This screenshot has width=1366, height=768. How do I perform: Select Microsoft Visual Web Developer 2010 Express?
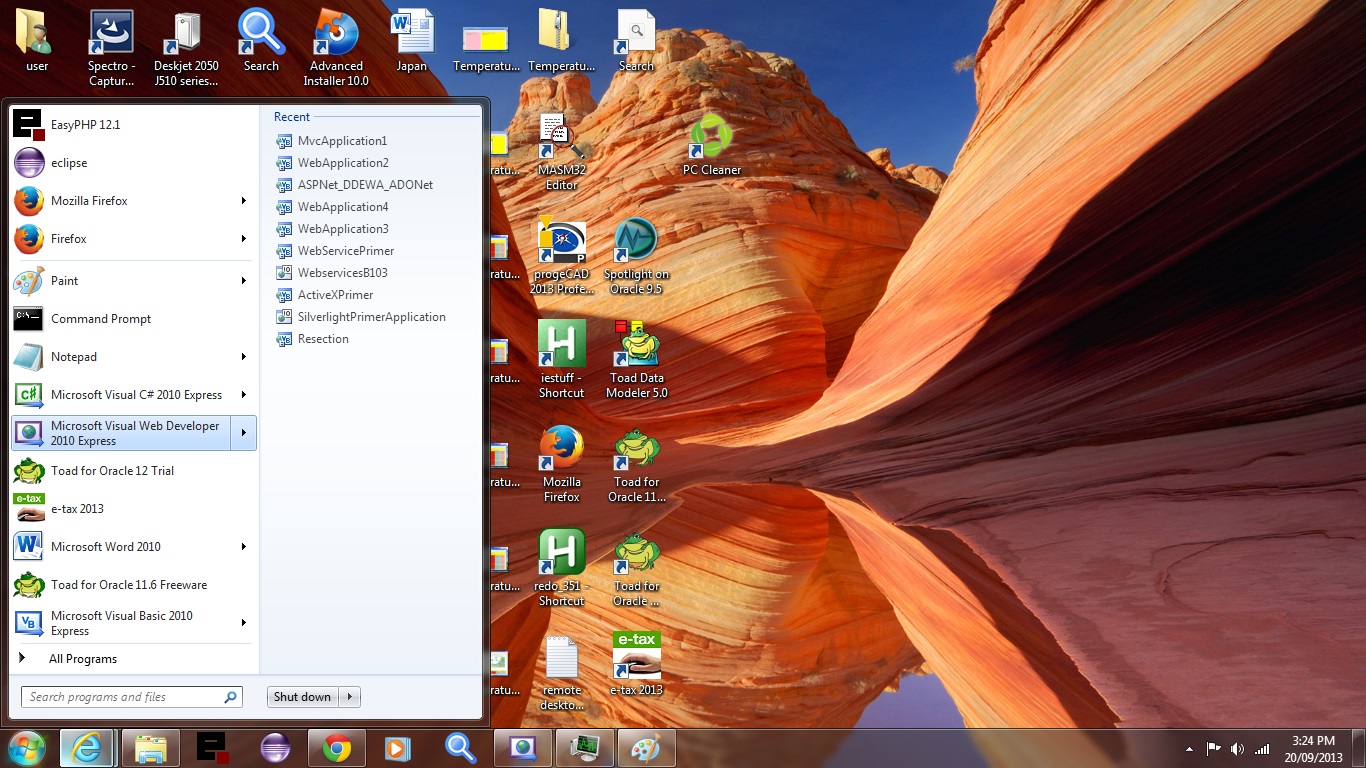[121, 433]
